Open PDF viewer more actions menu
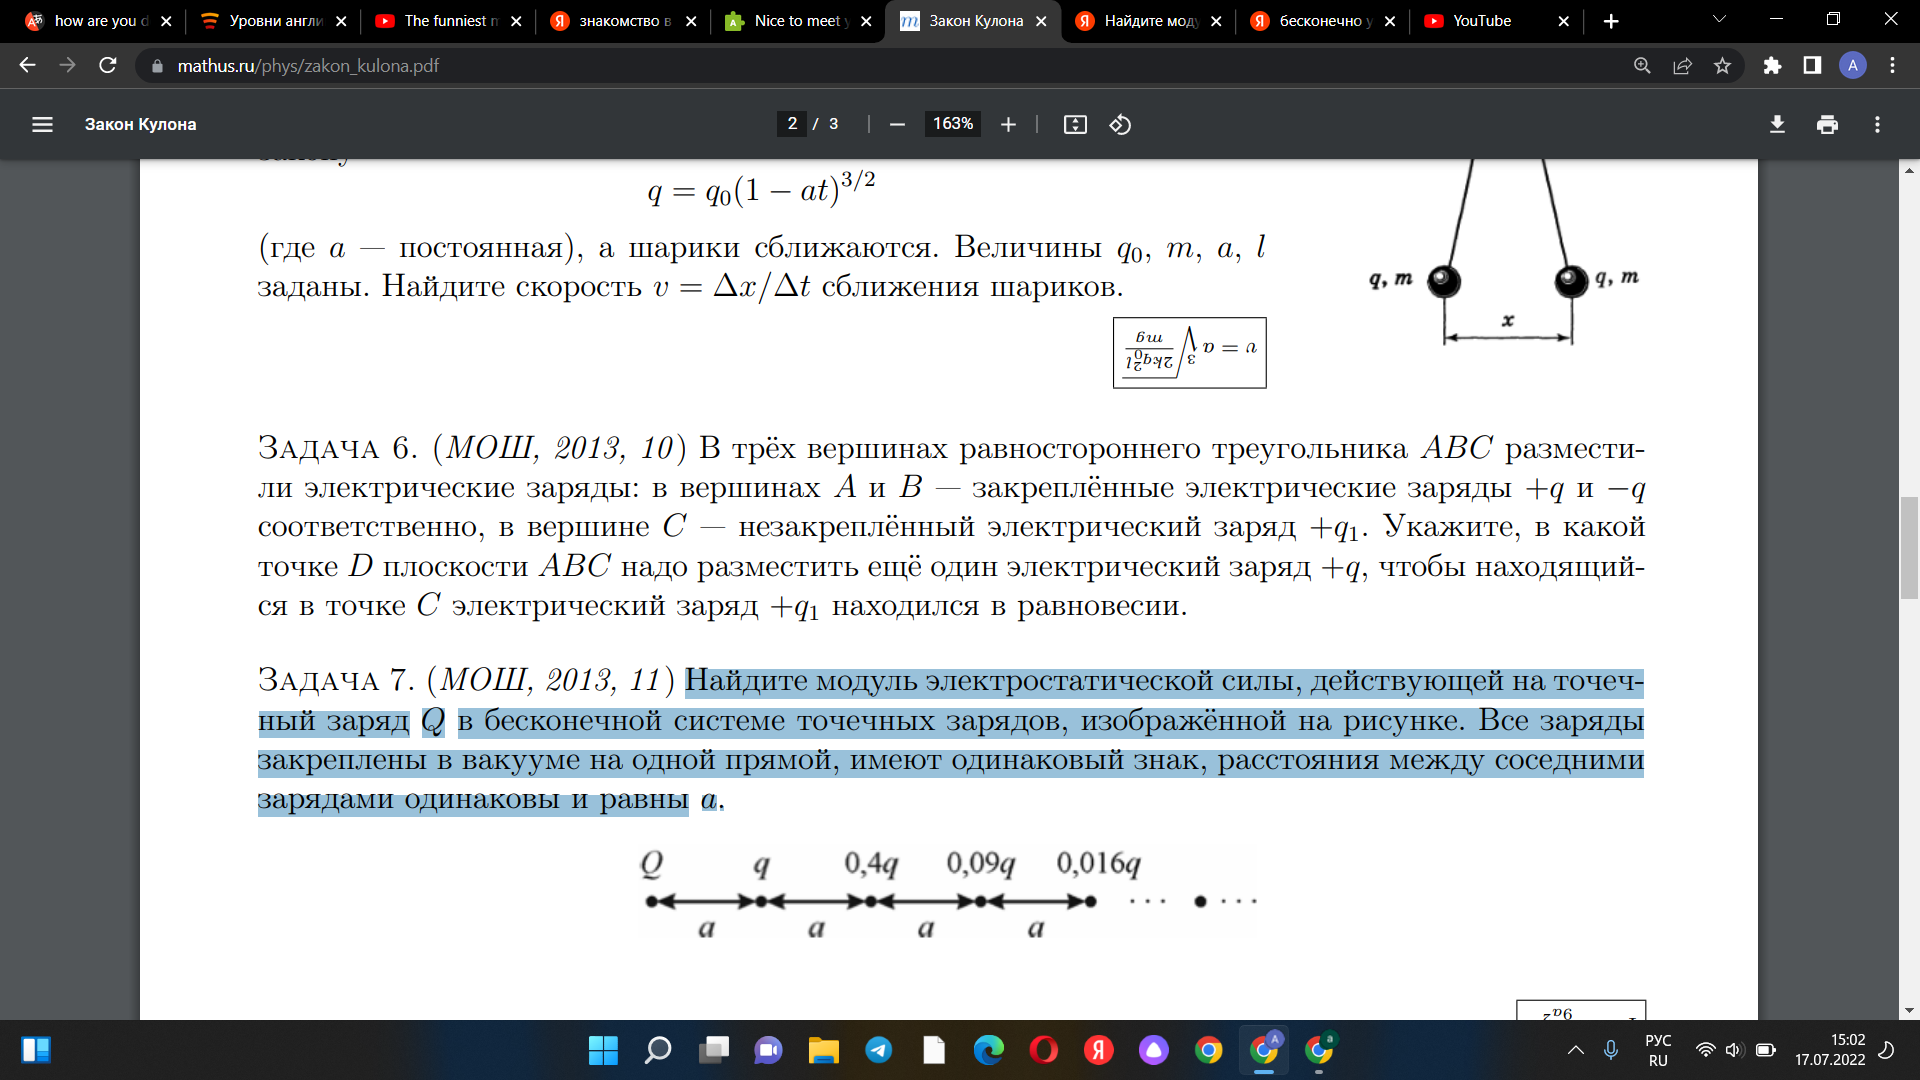Screen dimensions: 1920x1080 click(x=1877, y=124)
